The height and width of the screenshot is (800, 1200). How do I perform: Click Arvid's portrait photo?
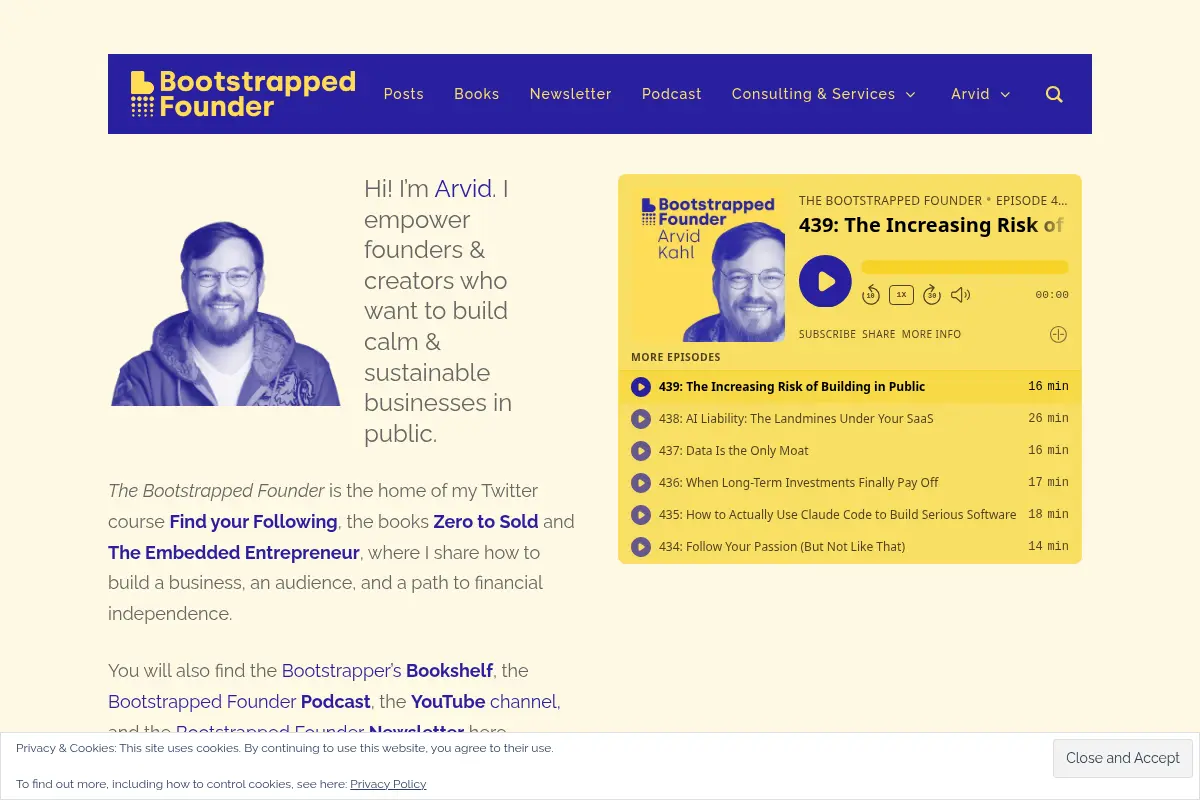click(x=226, y=312)
